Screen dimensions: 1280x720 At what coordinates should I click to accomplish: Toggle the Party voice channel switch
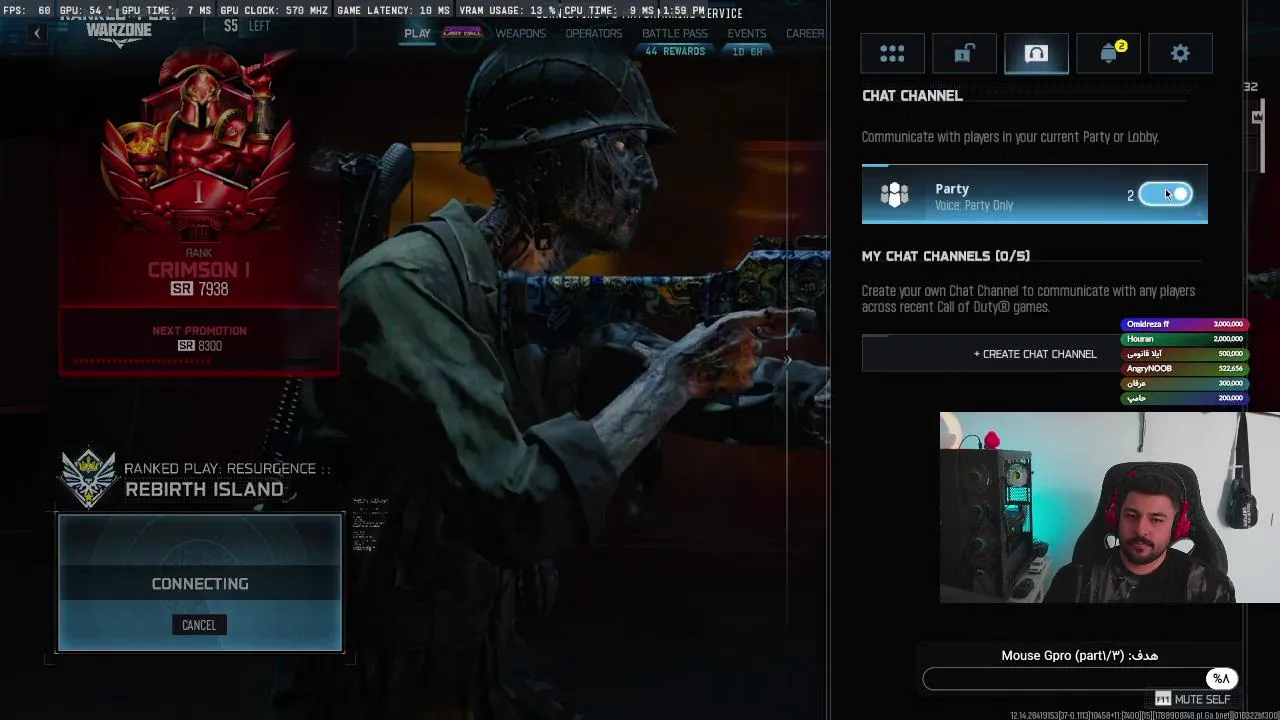click(1165, 194)
